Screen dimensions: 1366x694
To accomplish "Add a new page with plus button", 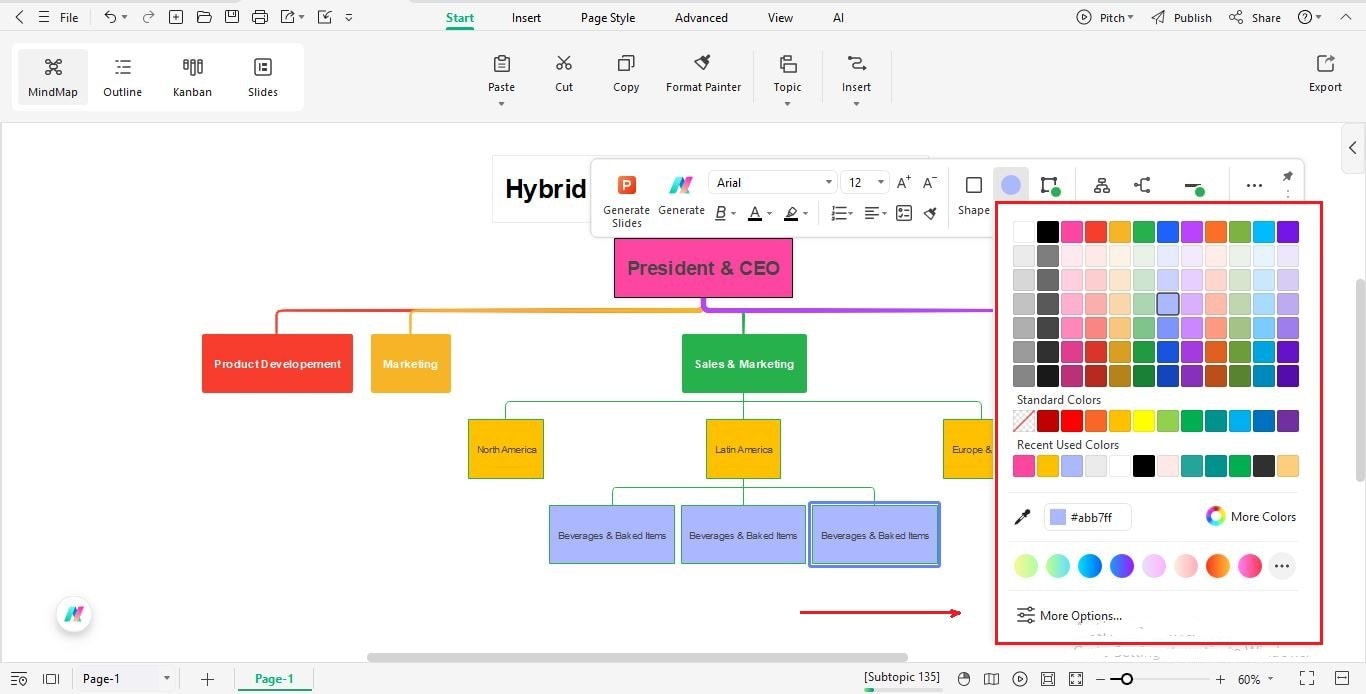I will point(207,679).
